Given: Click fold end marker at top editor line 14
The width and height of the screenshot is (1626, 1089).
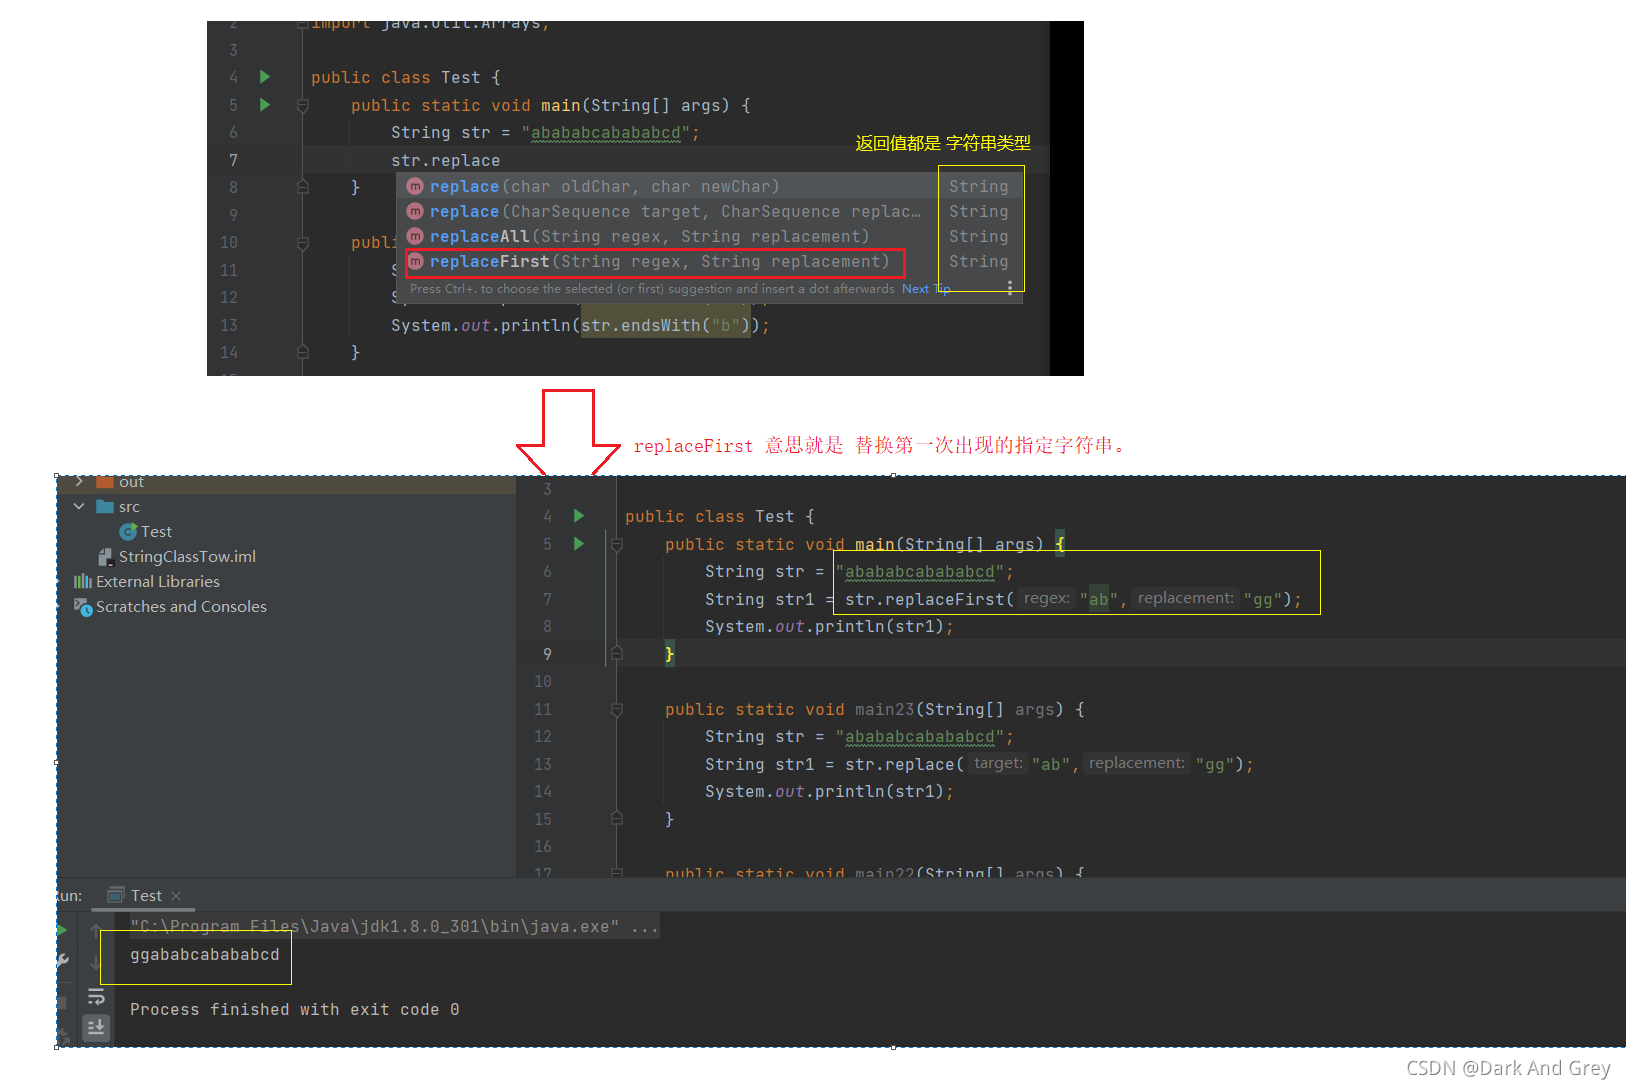Looking at the screenshot, I should click(x=303, y=352).
